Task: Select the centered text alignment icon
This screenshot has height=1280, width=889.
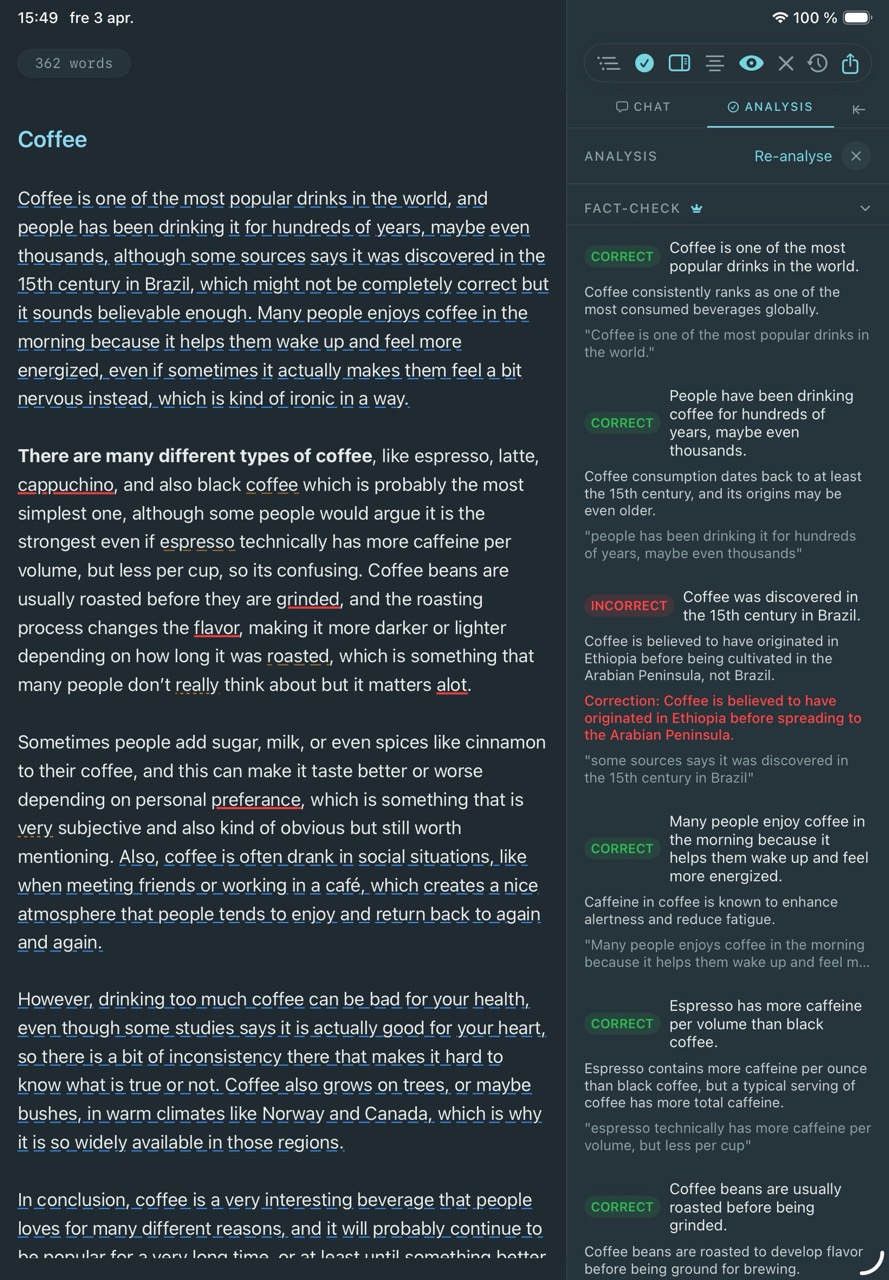Action: pos(715,63)
